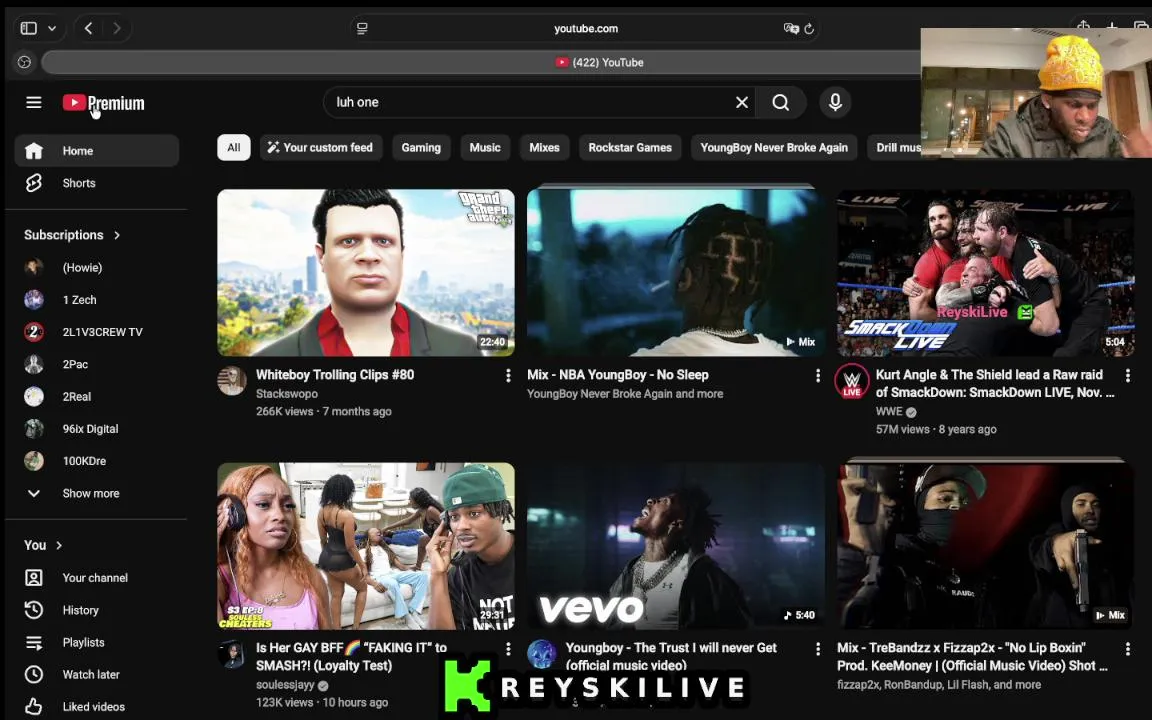Clear the search text with X
Screen dimensions: 1152x720
pos(742,103)
